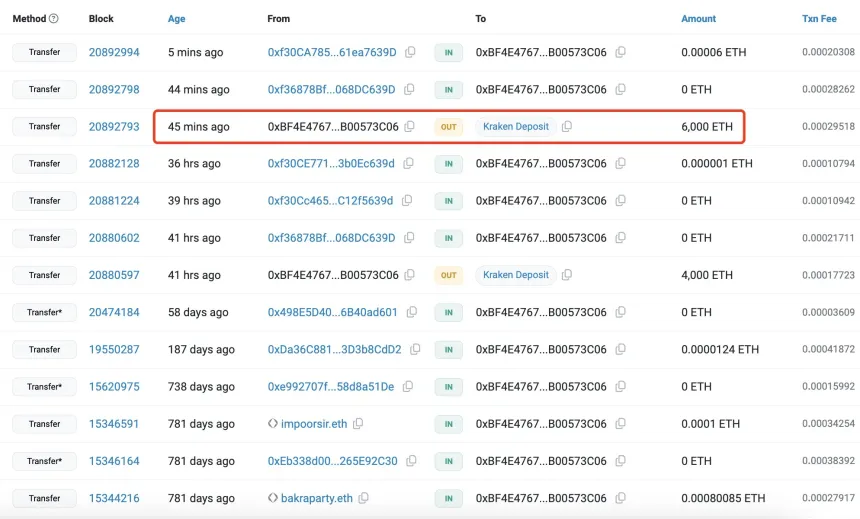Click the OUT badge in the 4,000 ETH row
860x519 pixels.
pyautogui.click(x=448, y=275)
